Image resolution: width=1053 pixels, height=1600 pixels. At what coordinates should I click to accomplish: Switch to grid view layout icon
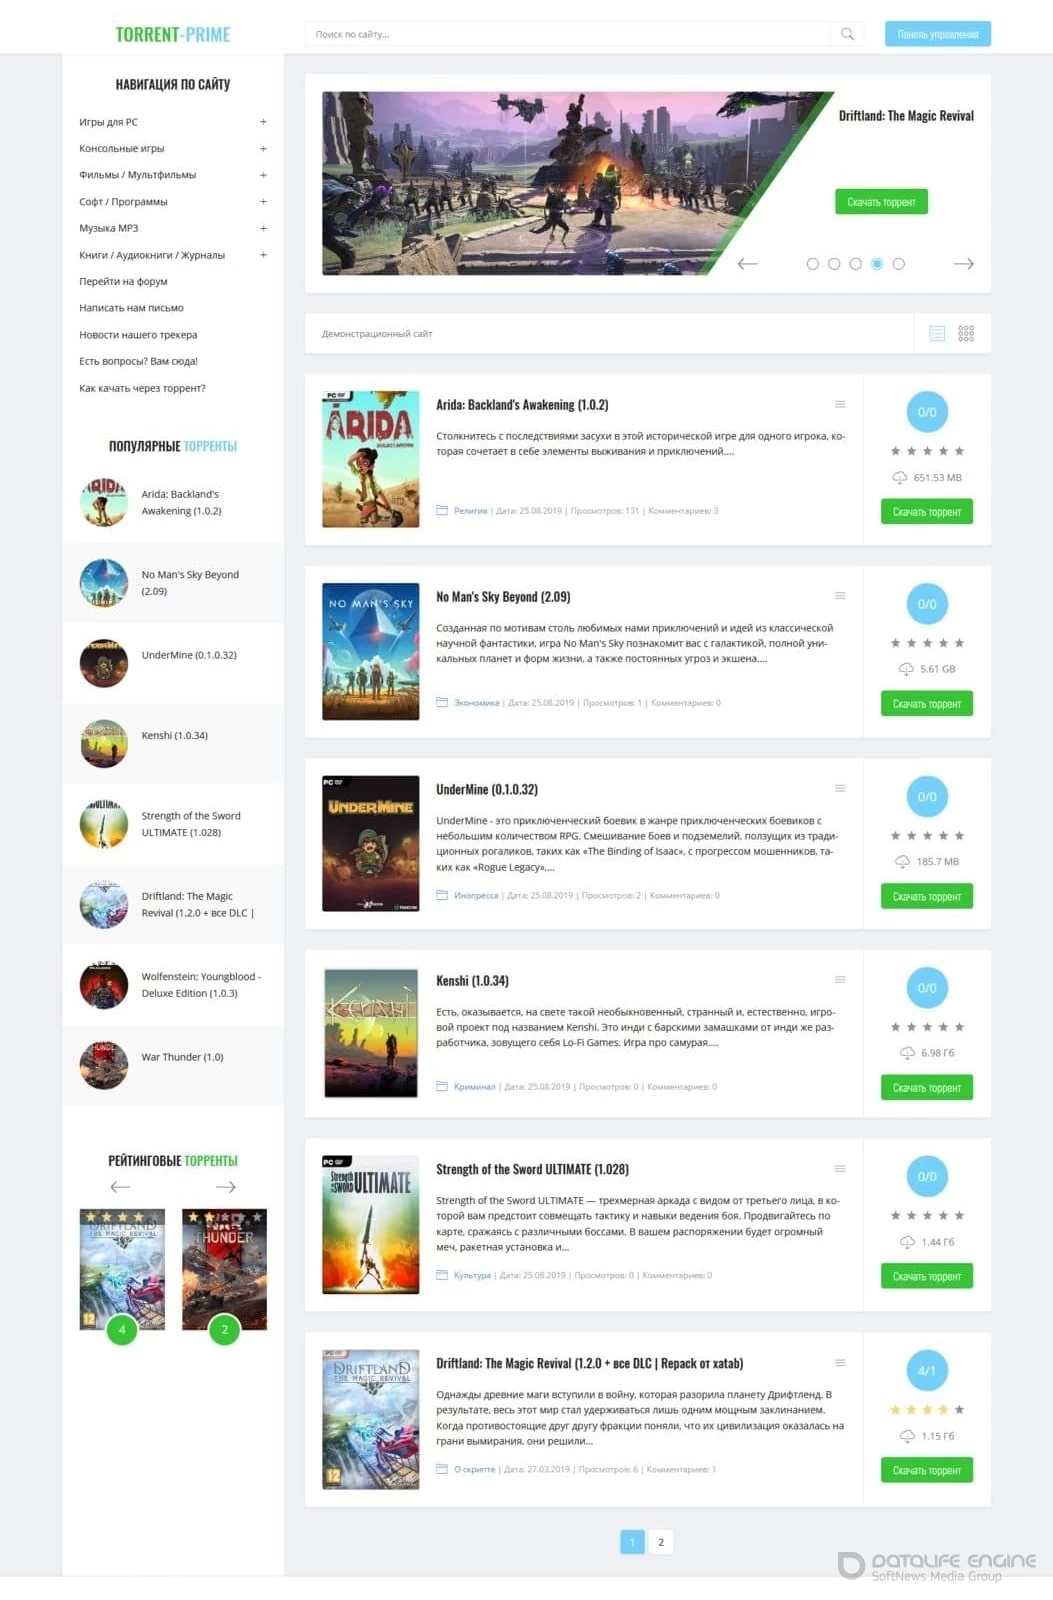(x=966, y=334)
